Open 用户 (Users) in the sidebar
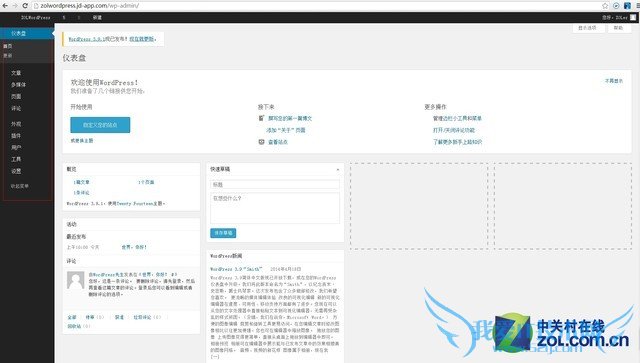 tap(16, 147)
